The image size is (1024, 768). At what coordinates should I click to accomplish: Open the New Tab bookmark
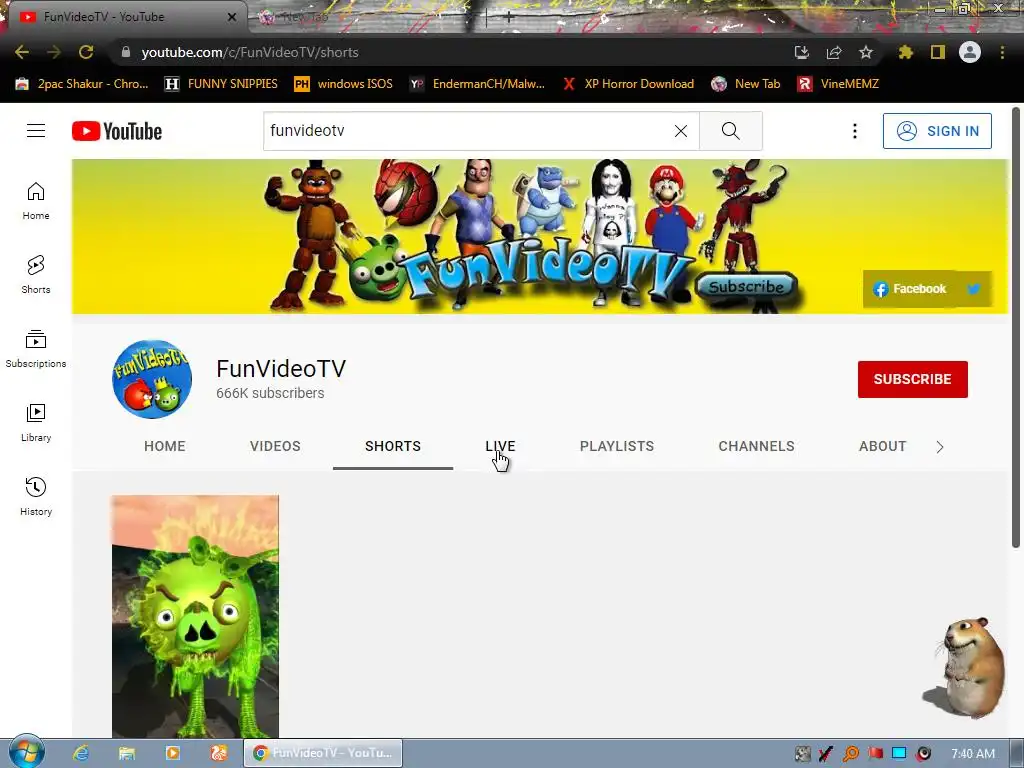746,84
